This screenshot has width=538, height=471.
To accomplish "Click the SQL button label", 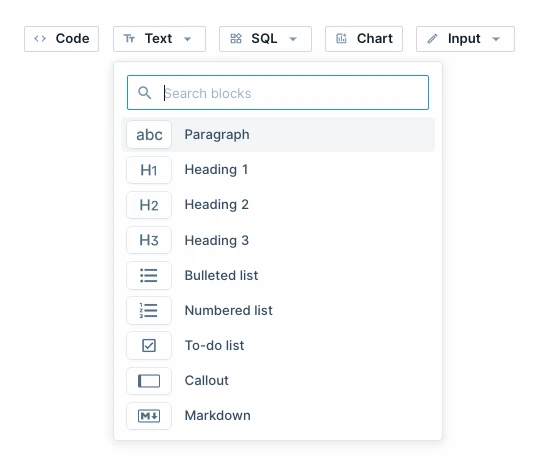I will click(264, 38).
